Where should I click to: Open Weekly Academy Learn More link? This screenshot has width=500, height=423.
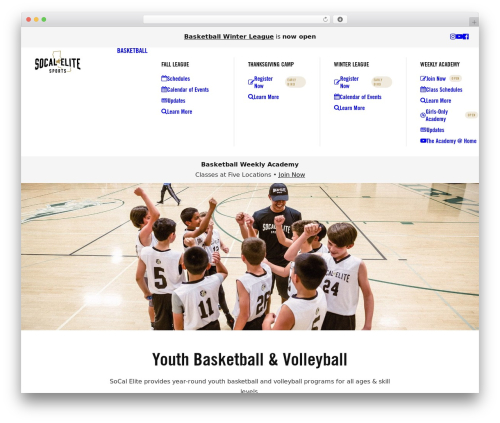[x=438, y=101]
